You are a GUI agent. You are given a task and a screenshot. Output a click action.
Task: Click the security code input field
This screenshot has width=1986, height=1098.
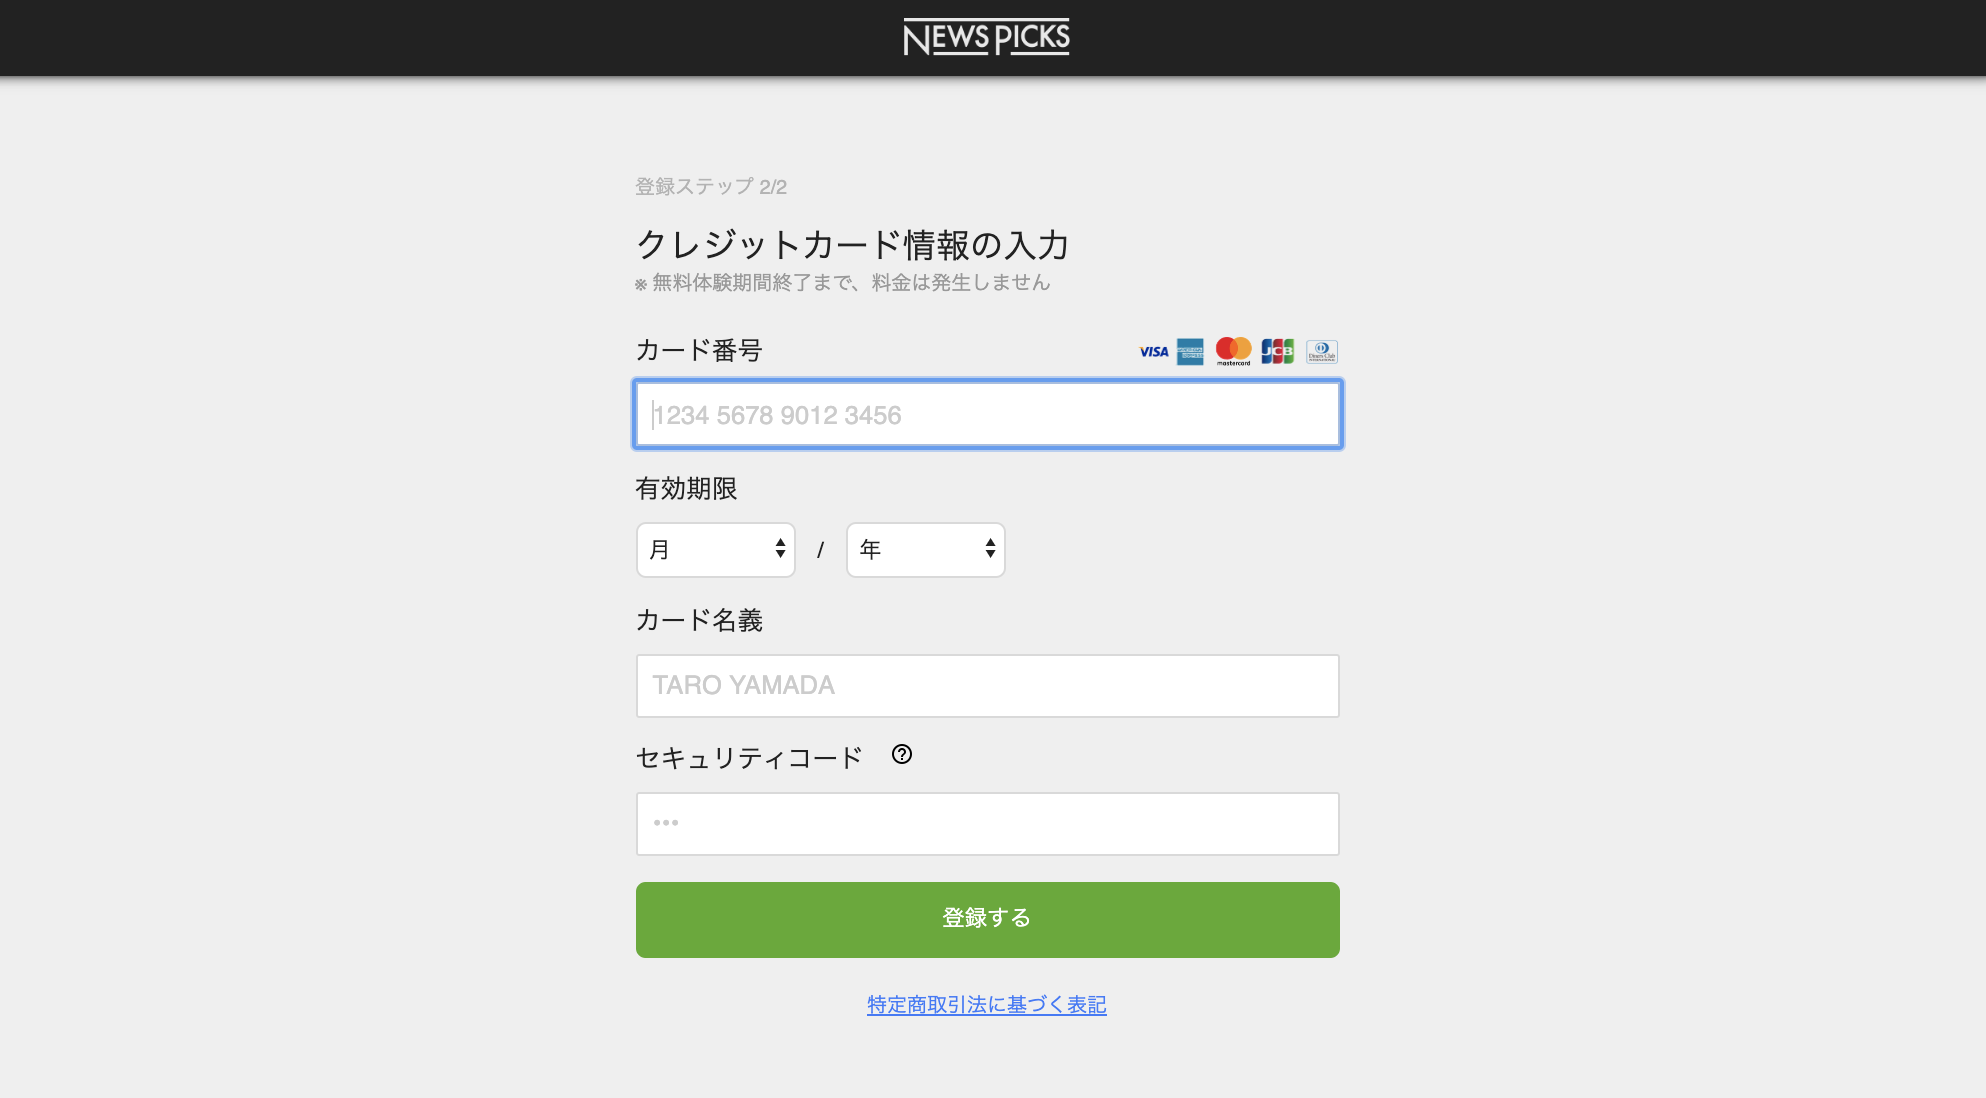[x=988, y=824]
